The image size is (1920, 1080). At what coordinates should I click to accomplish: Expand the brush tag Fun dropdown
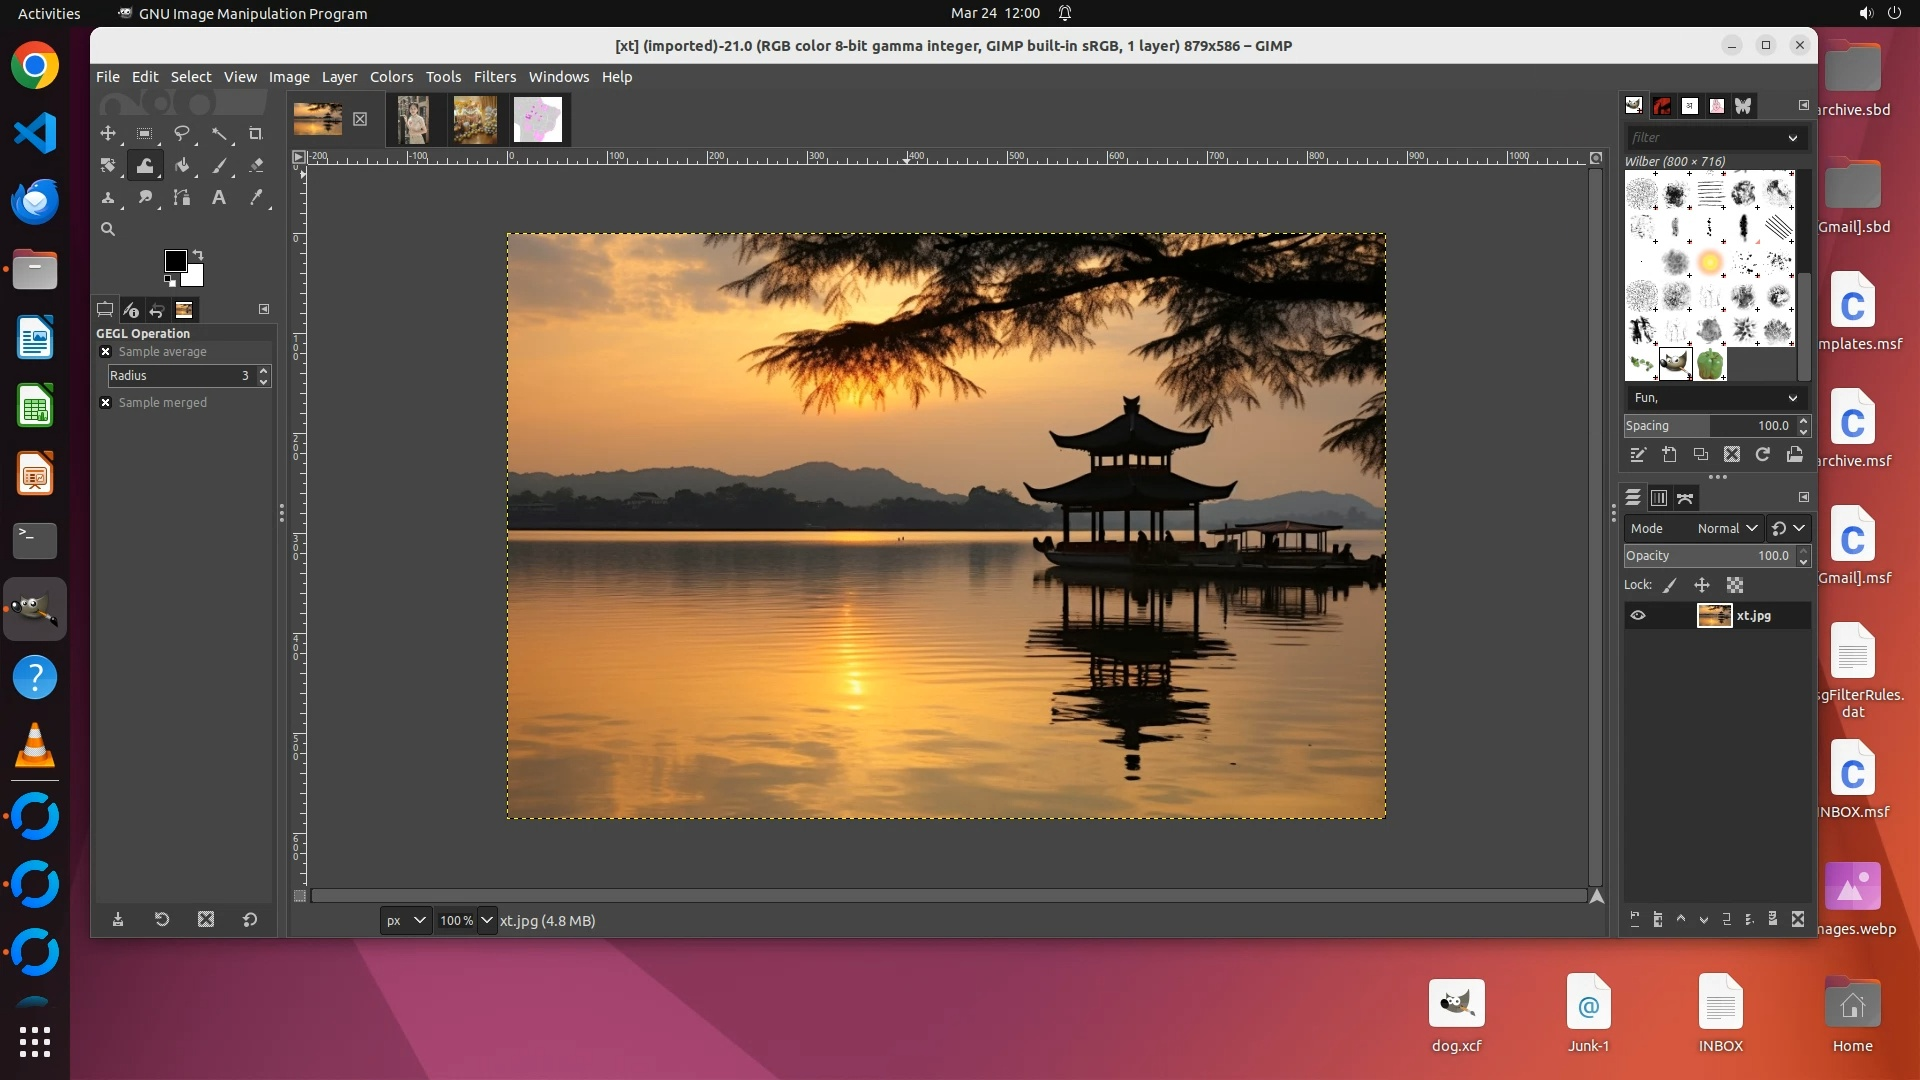click(x=1792, y=398)
